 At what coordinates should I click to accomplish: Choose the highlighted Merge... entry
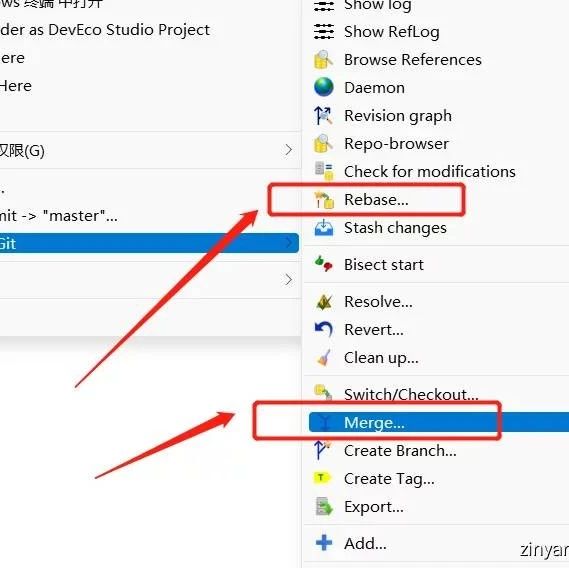(439, 422)
